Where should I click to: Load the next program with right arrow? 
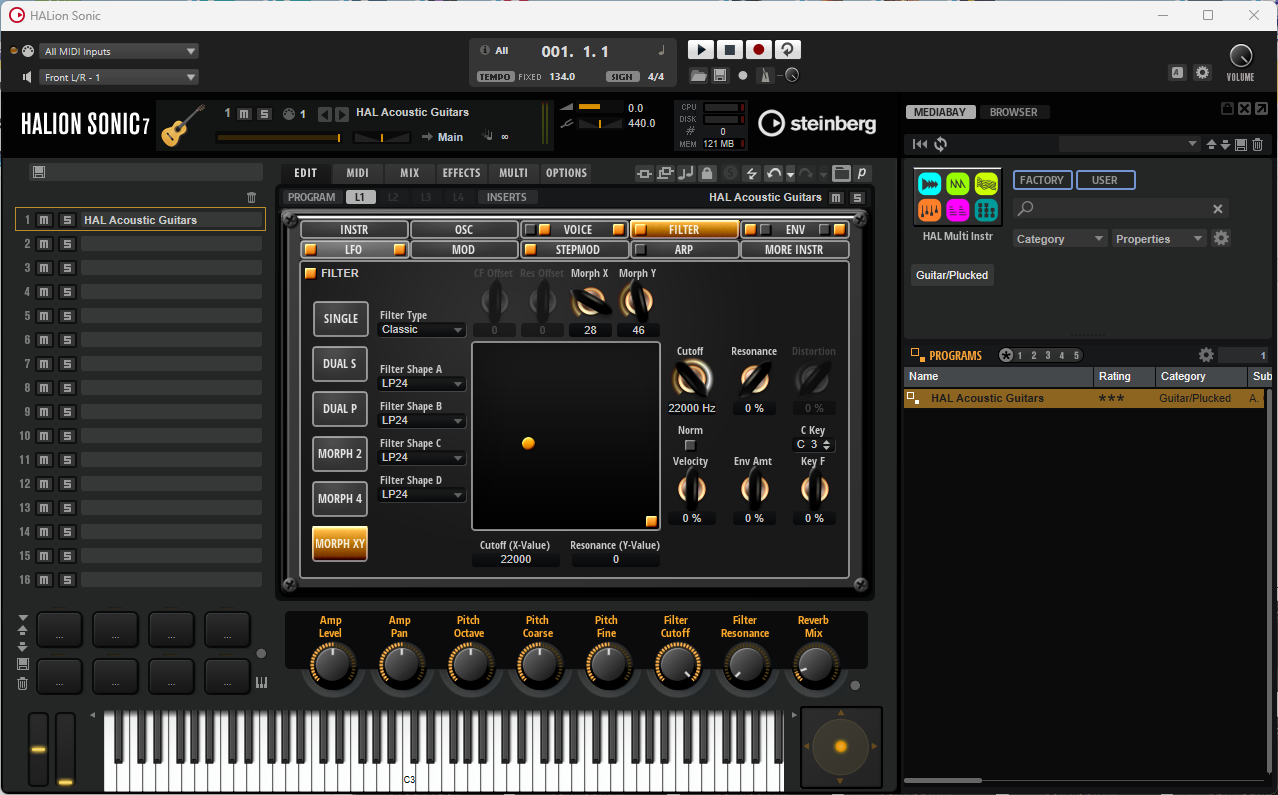pos(342,114)
